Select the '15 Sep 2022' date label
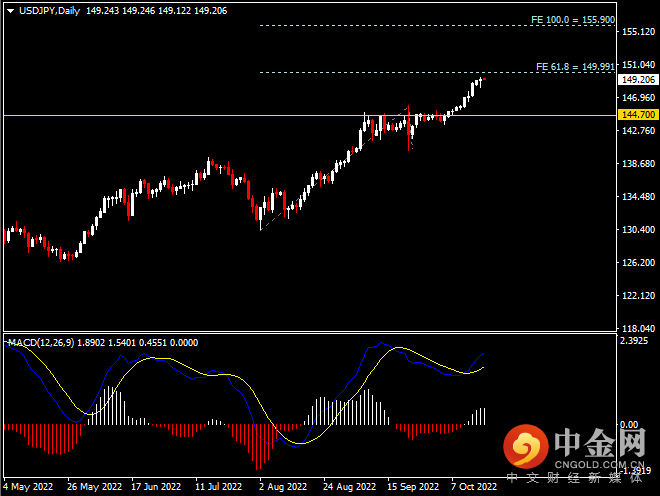The width and height of the screenshot is (660, 496). click(413, 487)
